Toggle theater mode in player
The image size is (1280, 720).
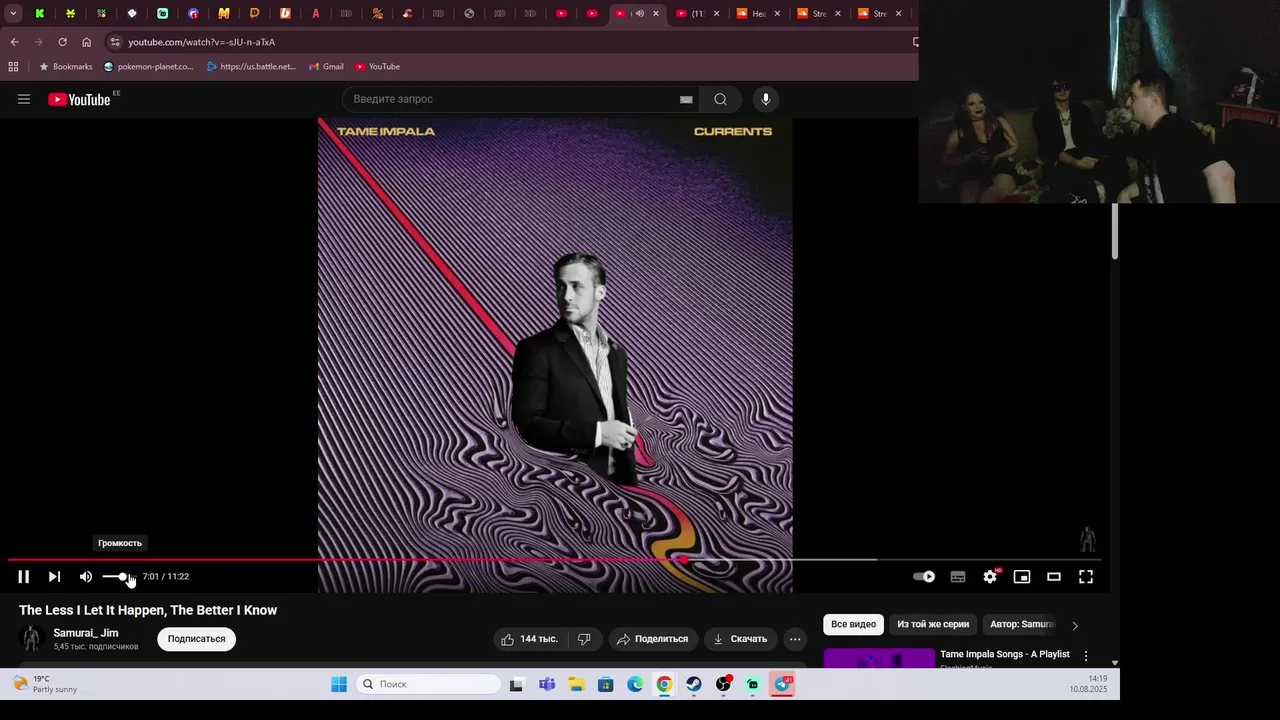[x=1054, y=577]
